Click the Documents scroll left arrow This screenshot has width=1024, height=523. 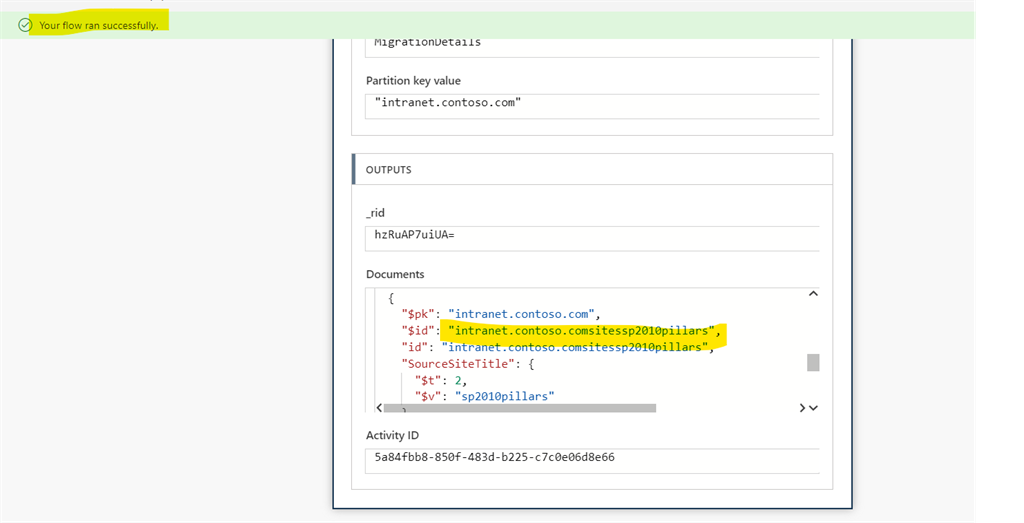point(379,408)
